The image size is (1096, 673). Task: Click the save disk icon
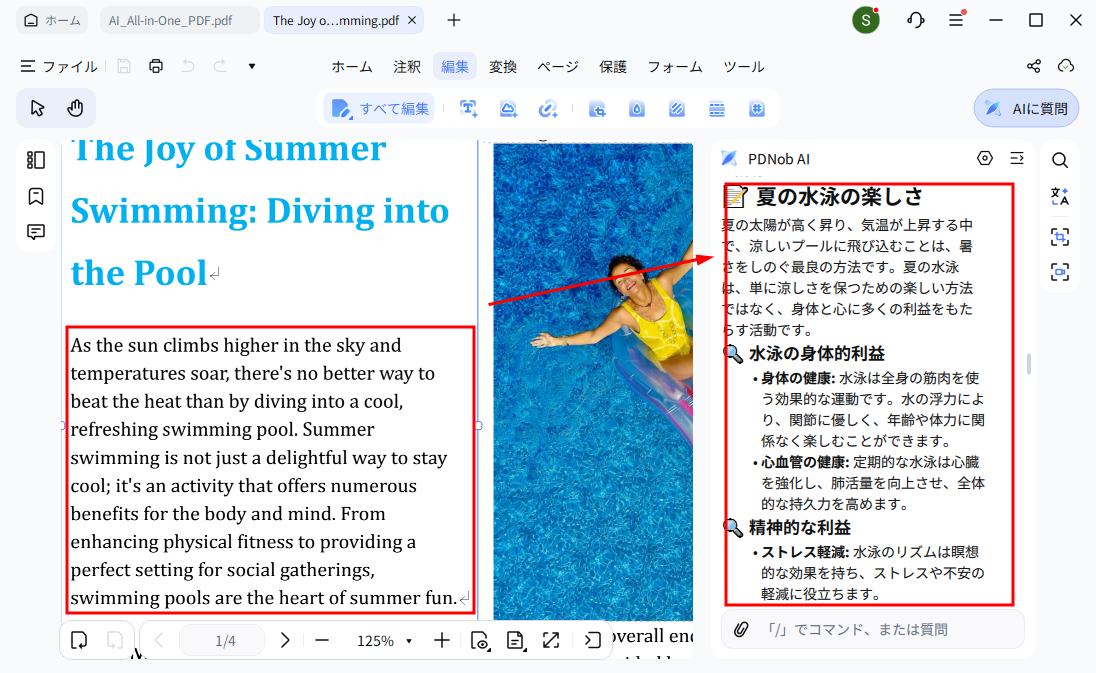[x=124, y=66]
